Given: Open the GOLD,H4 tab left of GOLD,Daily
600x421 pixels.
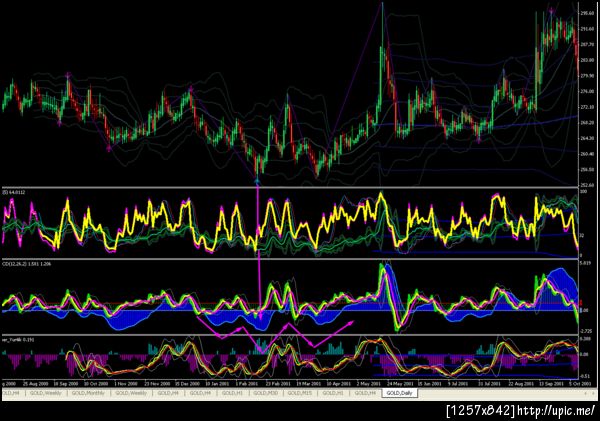Looking at the screenshot, I should pyautogui.click(x=365, y=393).
